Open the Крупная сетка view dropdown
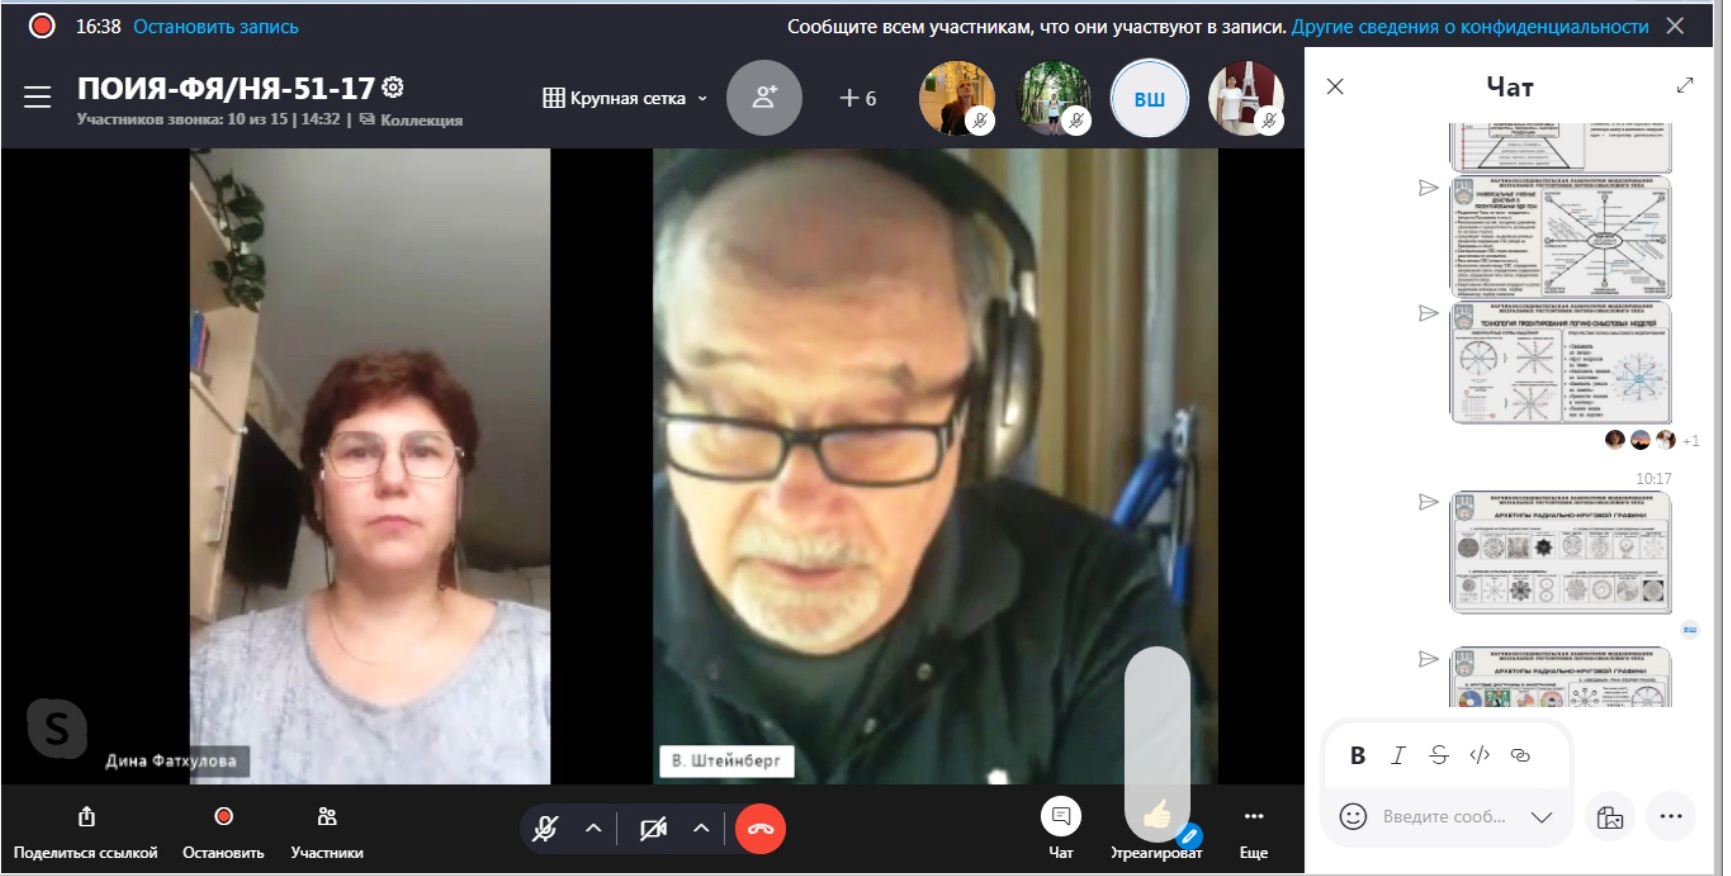 625,98
